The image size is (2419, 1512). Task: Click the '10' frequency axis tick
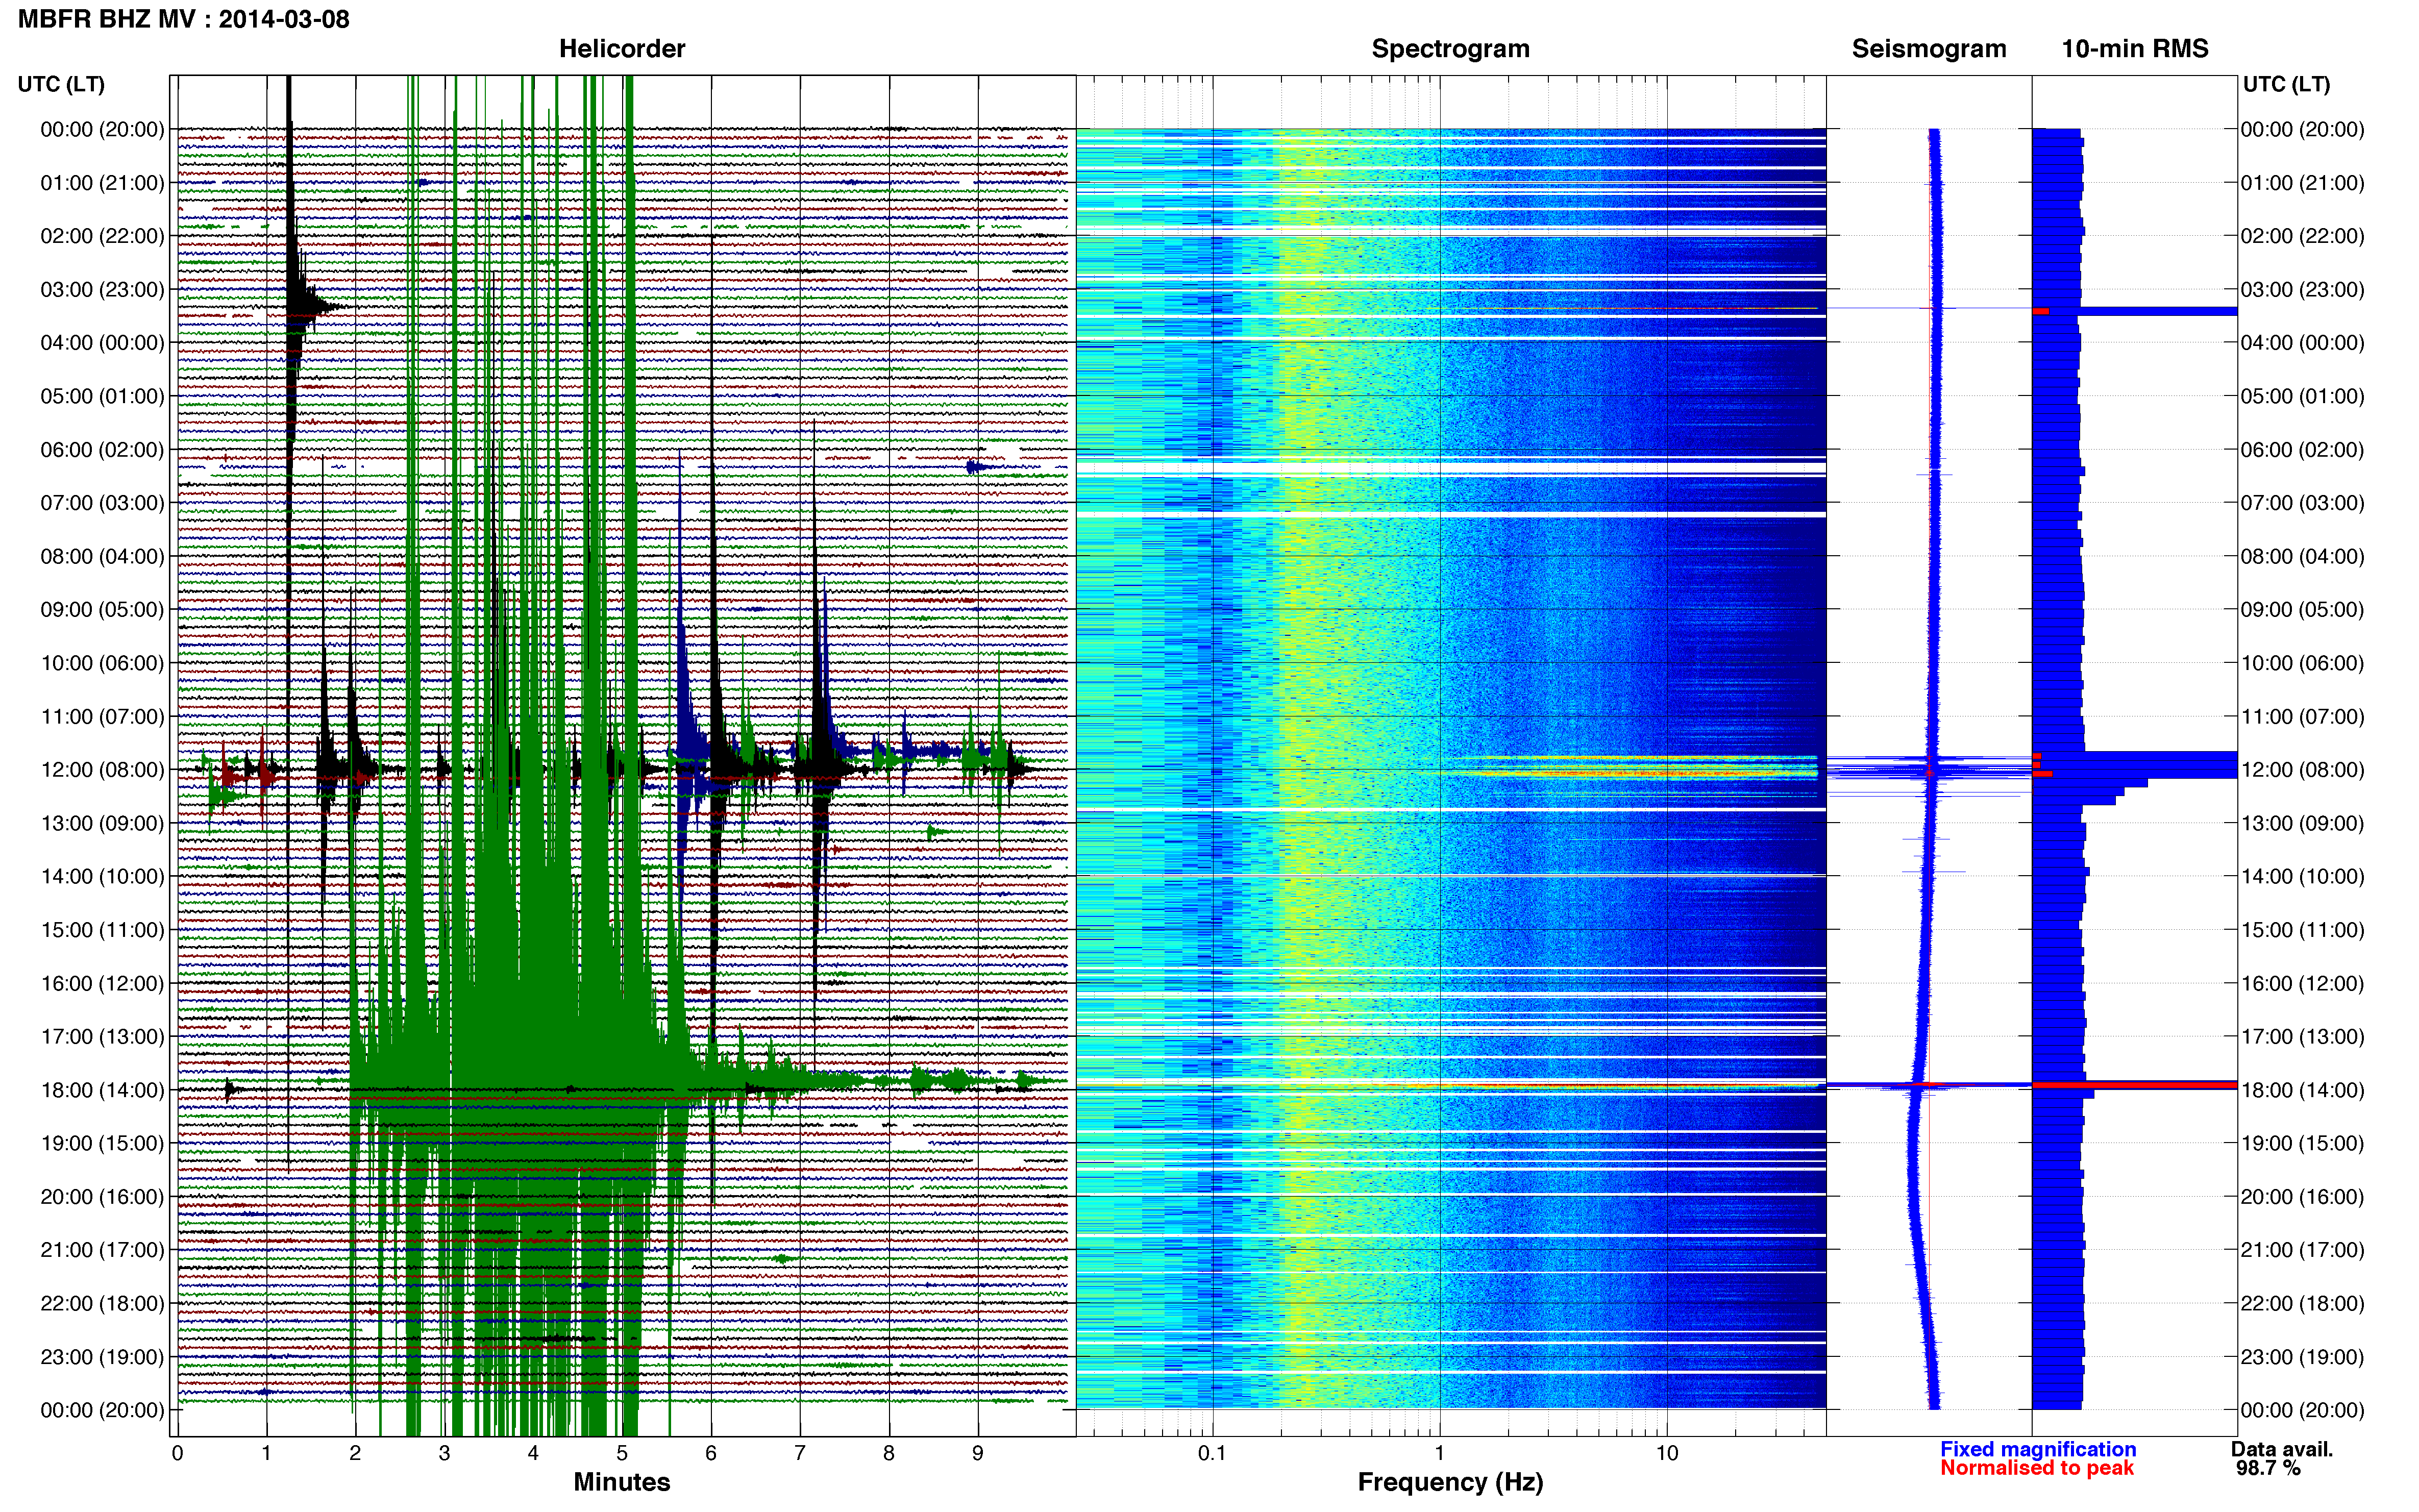pos(1667,1453)
